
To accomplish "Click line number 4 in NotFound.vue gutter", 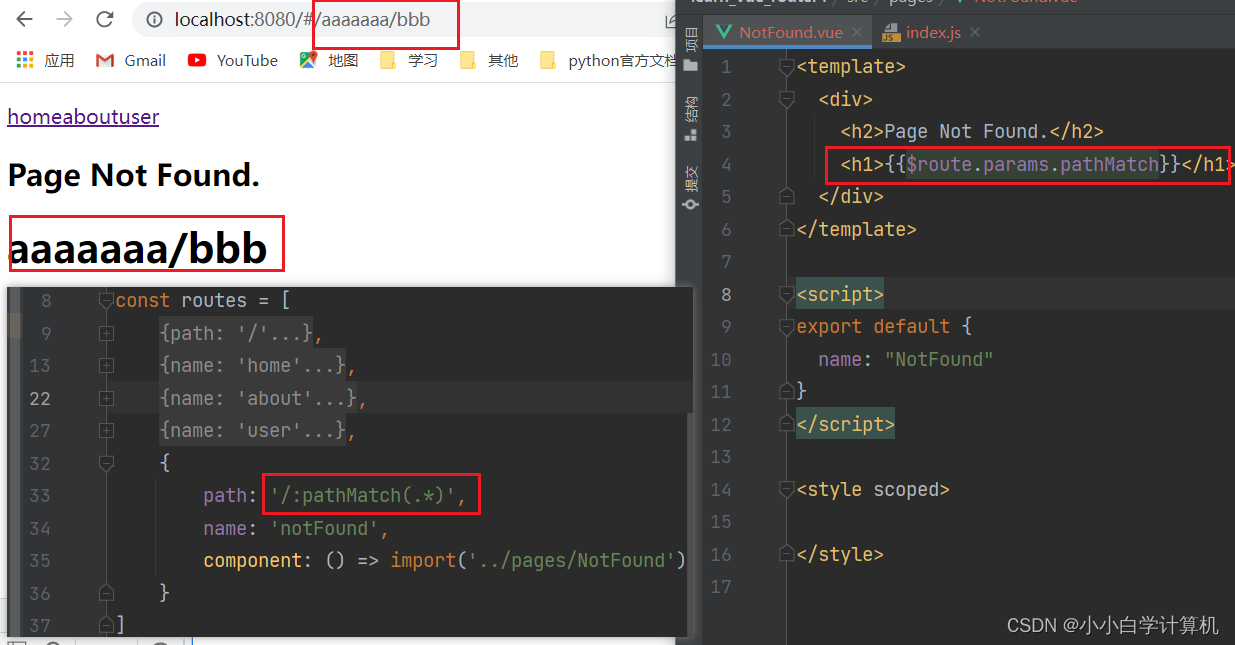I will pyautogui.click(x=726, y=164).
